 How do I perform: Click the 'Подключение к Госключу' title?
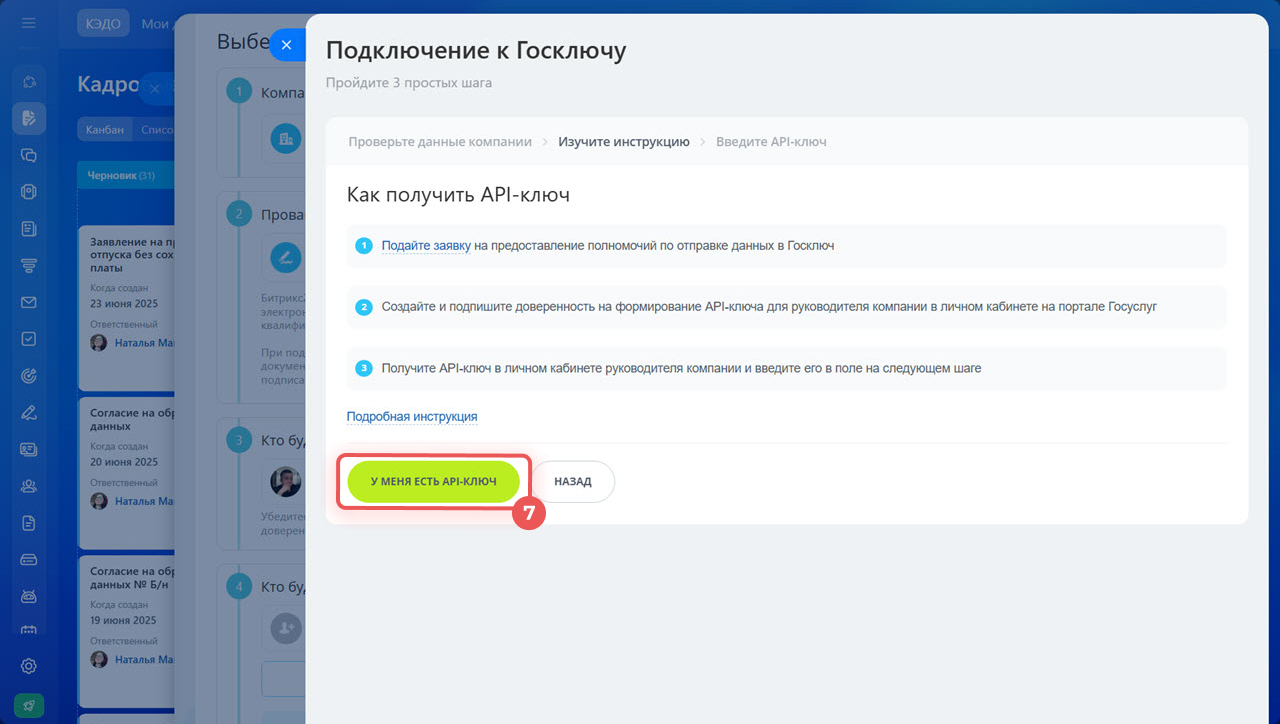(x=476, y=50)
